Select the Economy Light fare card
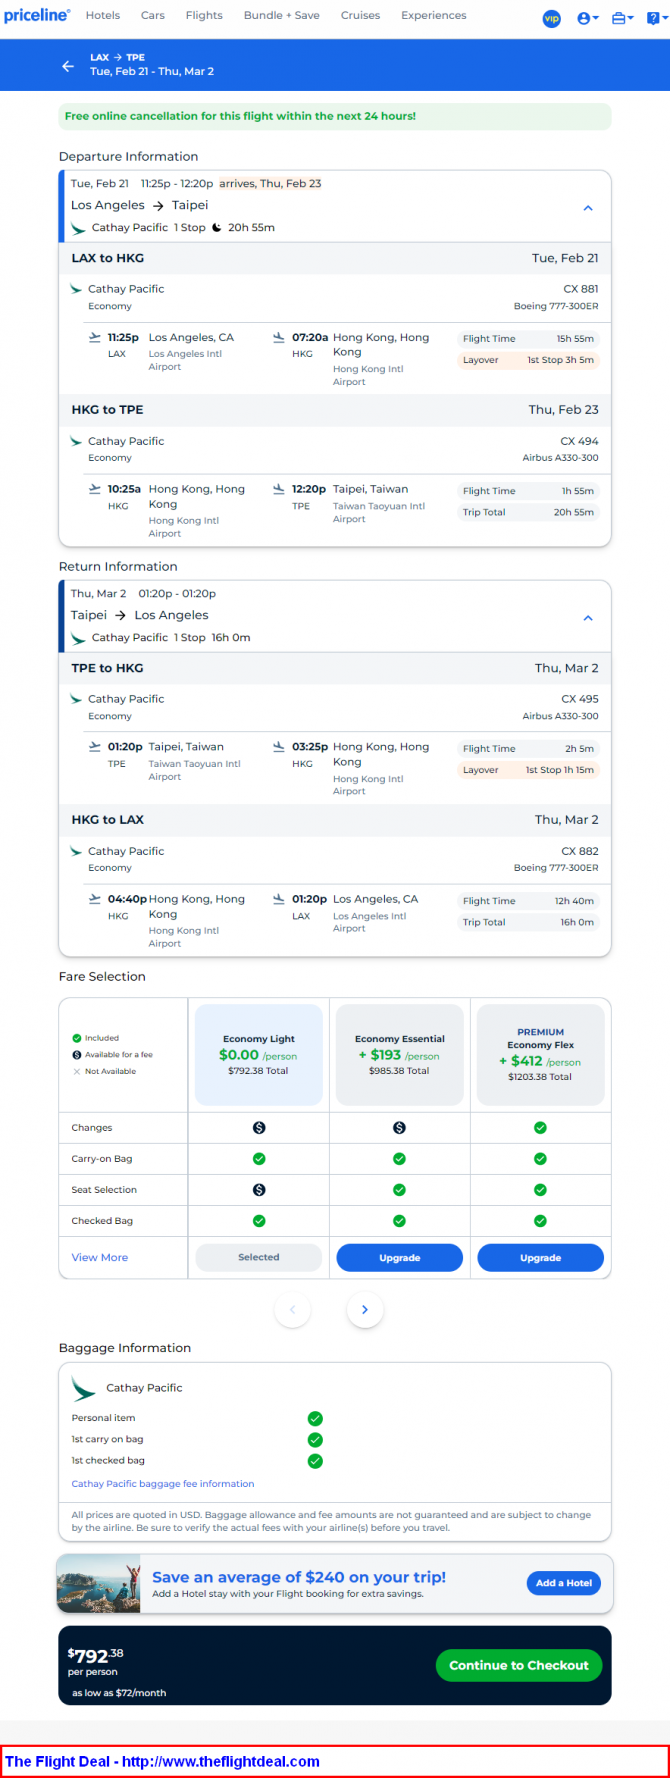The width and height of the screenshot is (670, 1778). (259, 1055)
